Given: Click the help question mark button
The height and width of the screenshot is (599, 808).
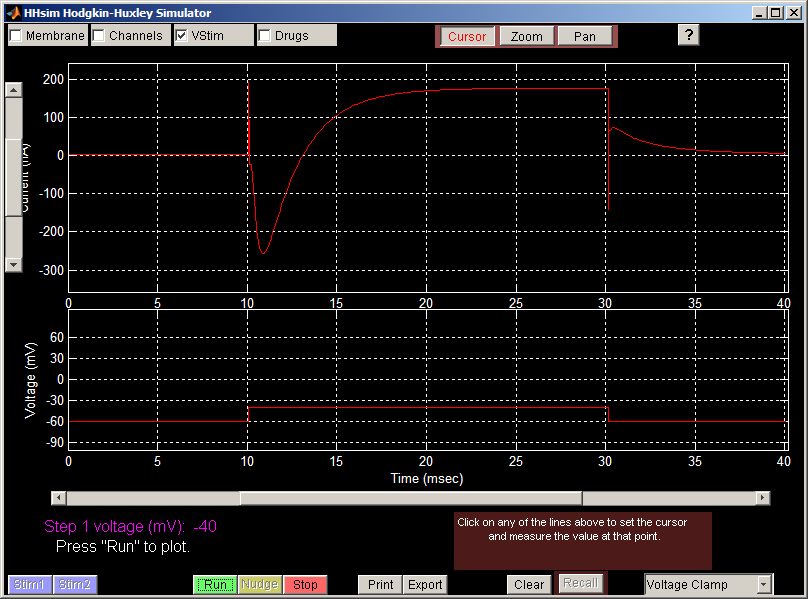Looking at the screenshot, I should pos(688,35).
